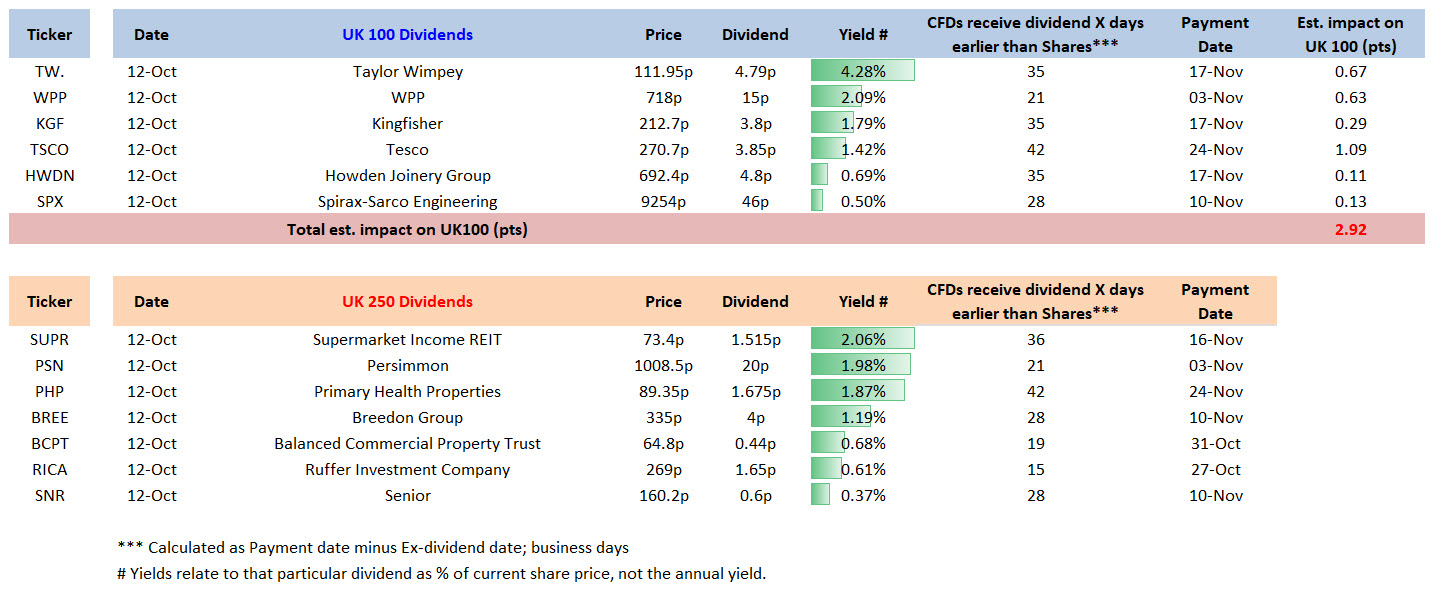Viewport: 1434px width, 594px height.
Task: Select the PSN ticker cell
Action: click(49, 366)
